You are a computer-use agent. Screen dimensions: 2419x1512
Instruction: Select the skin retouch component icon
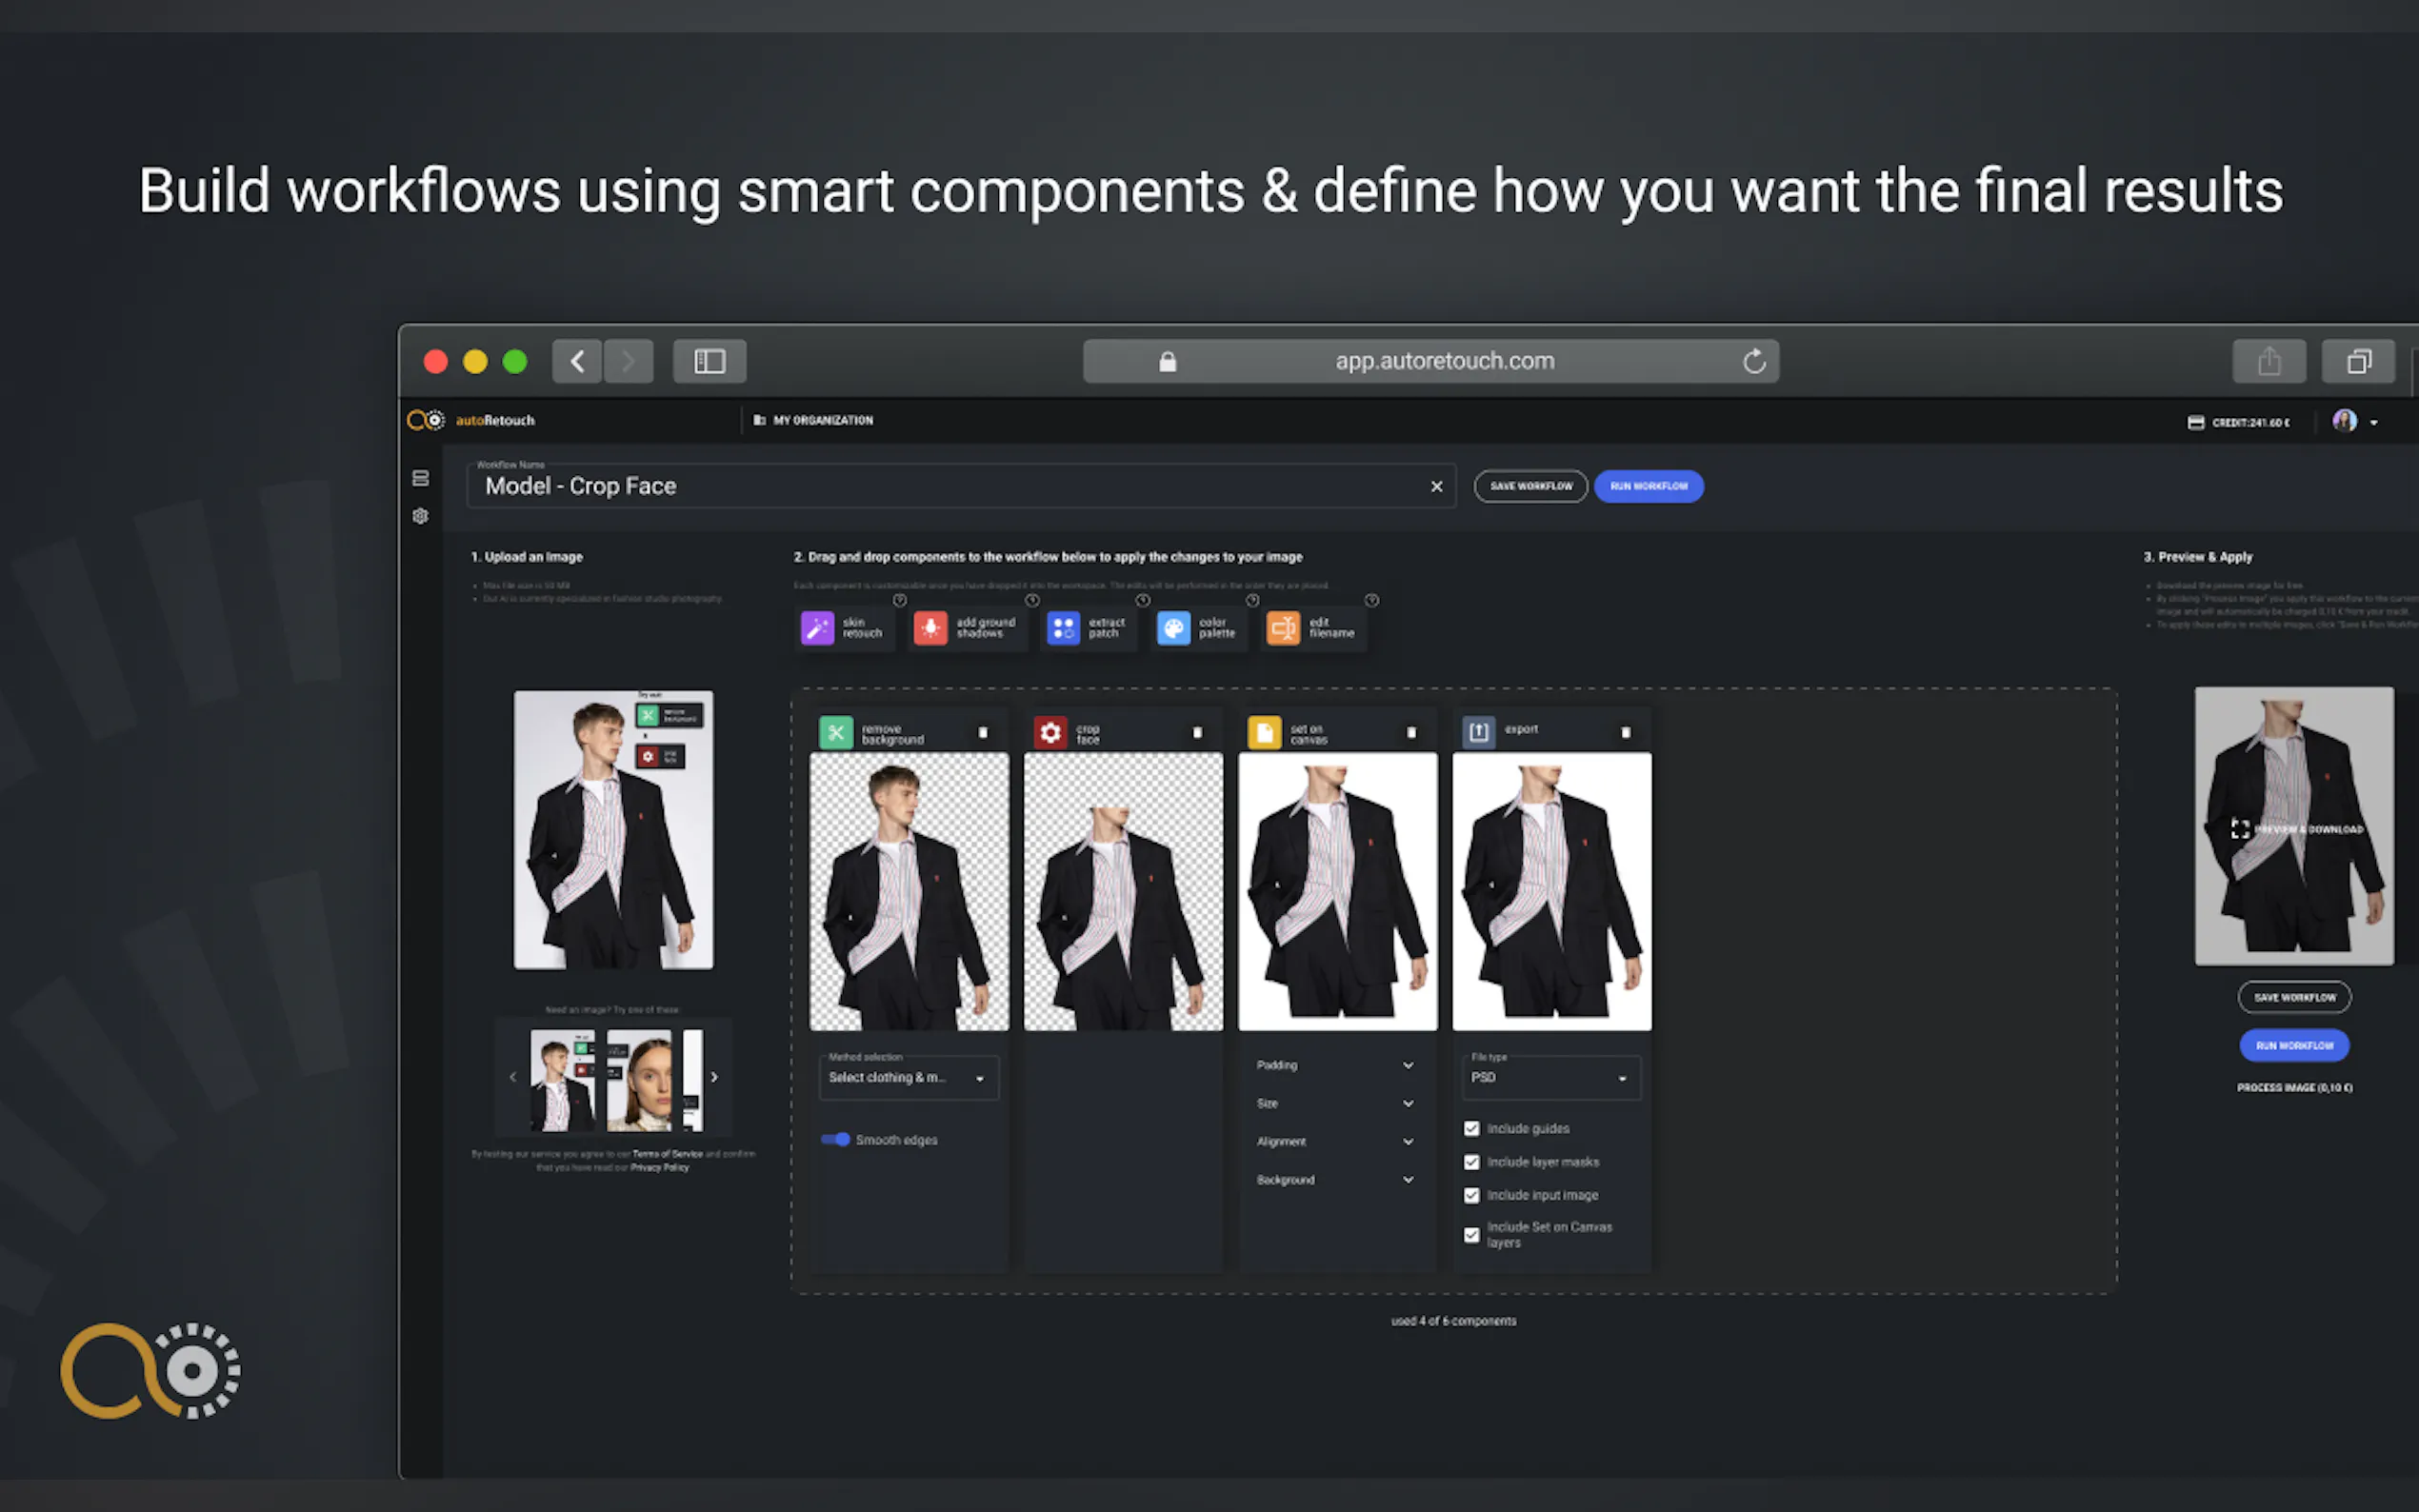[x=817, y=628]
